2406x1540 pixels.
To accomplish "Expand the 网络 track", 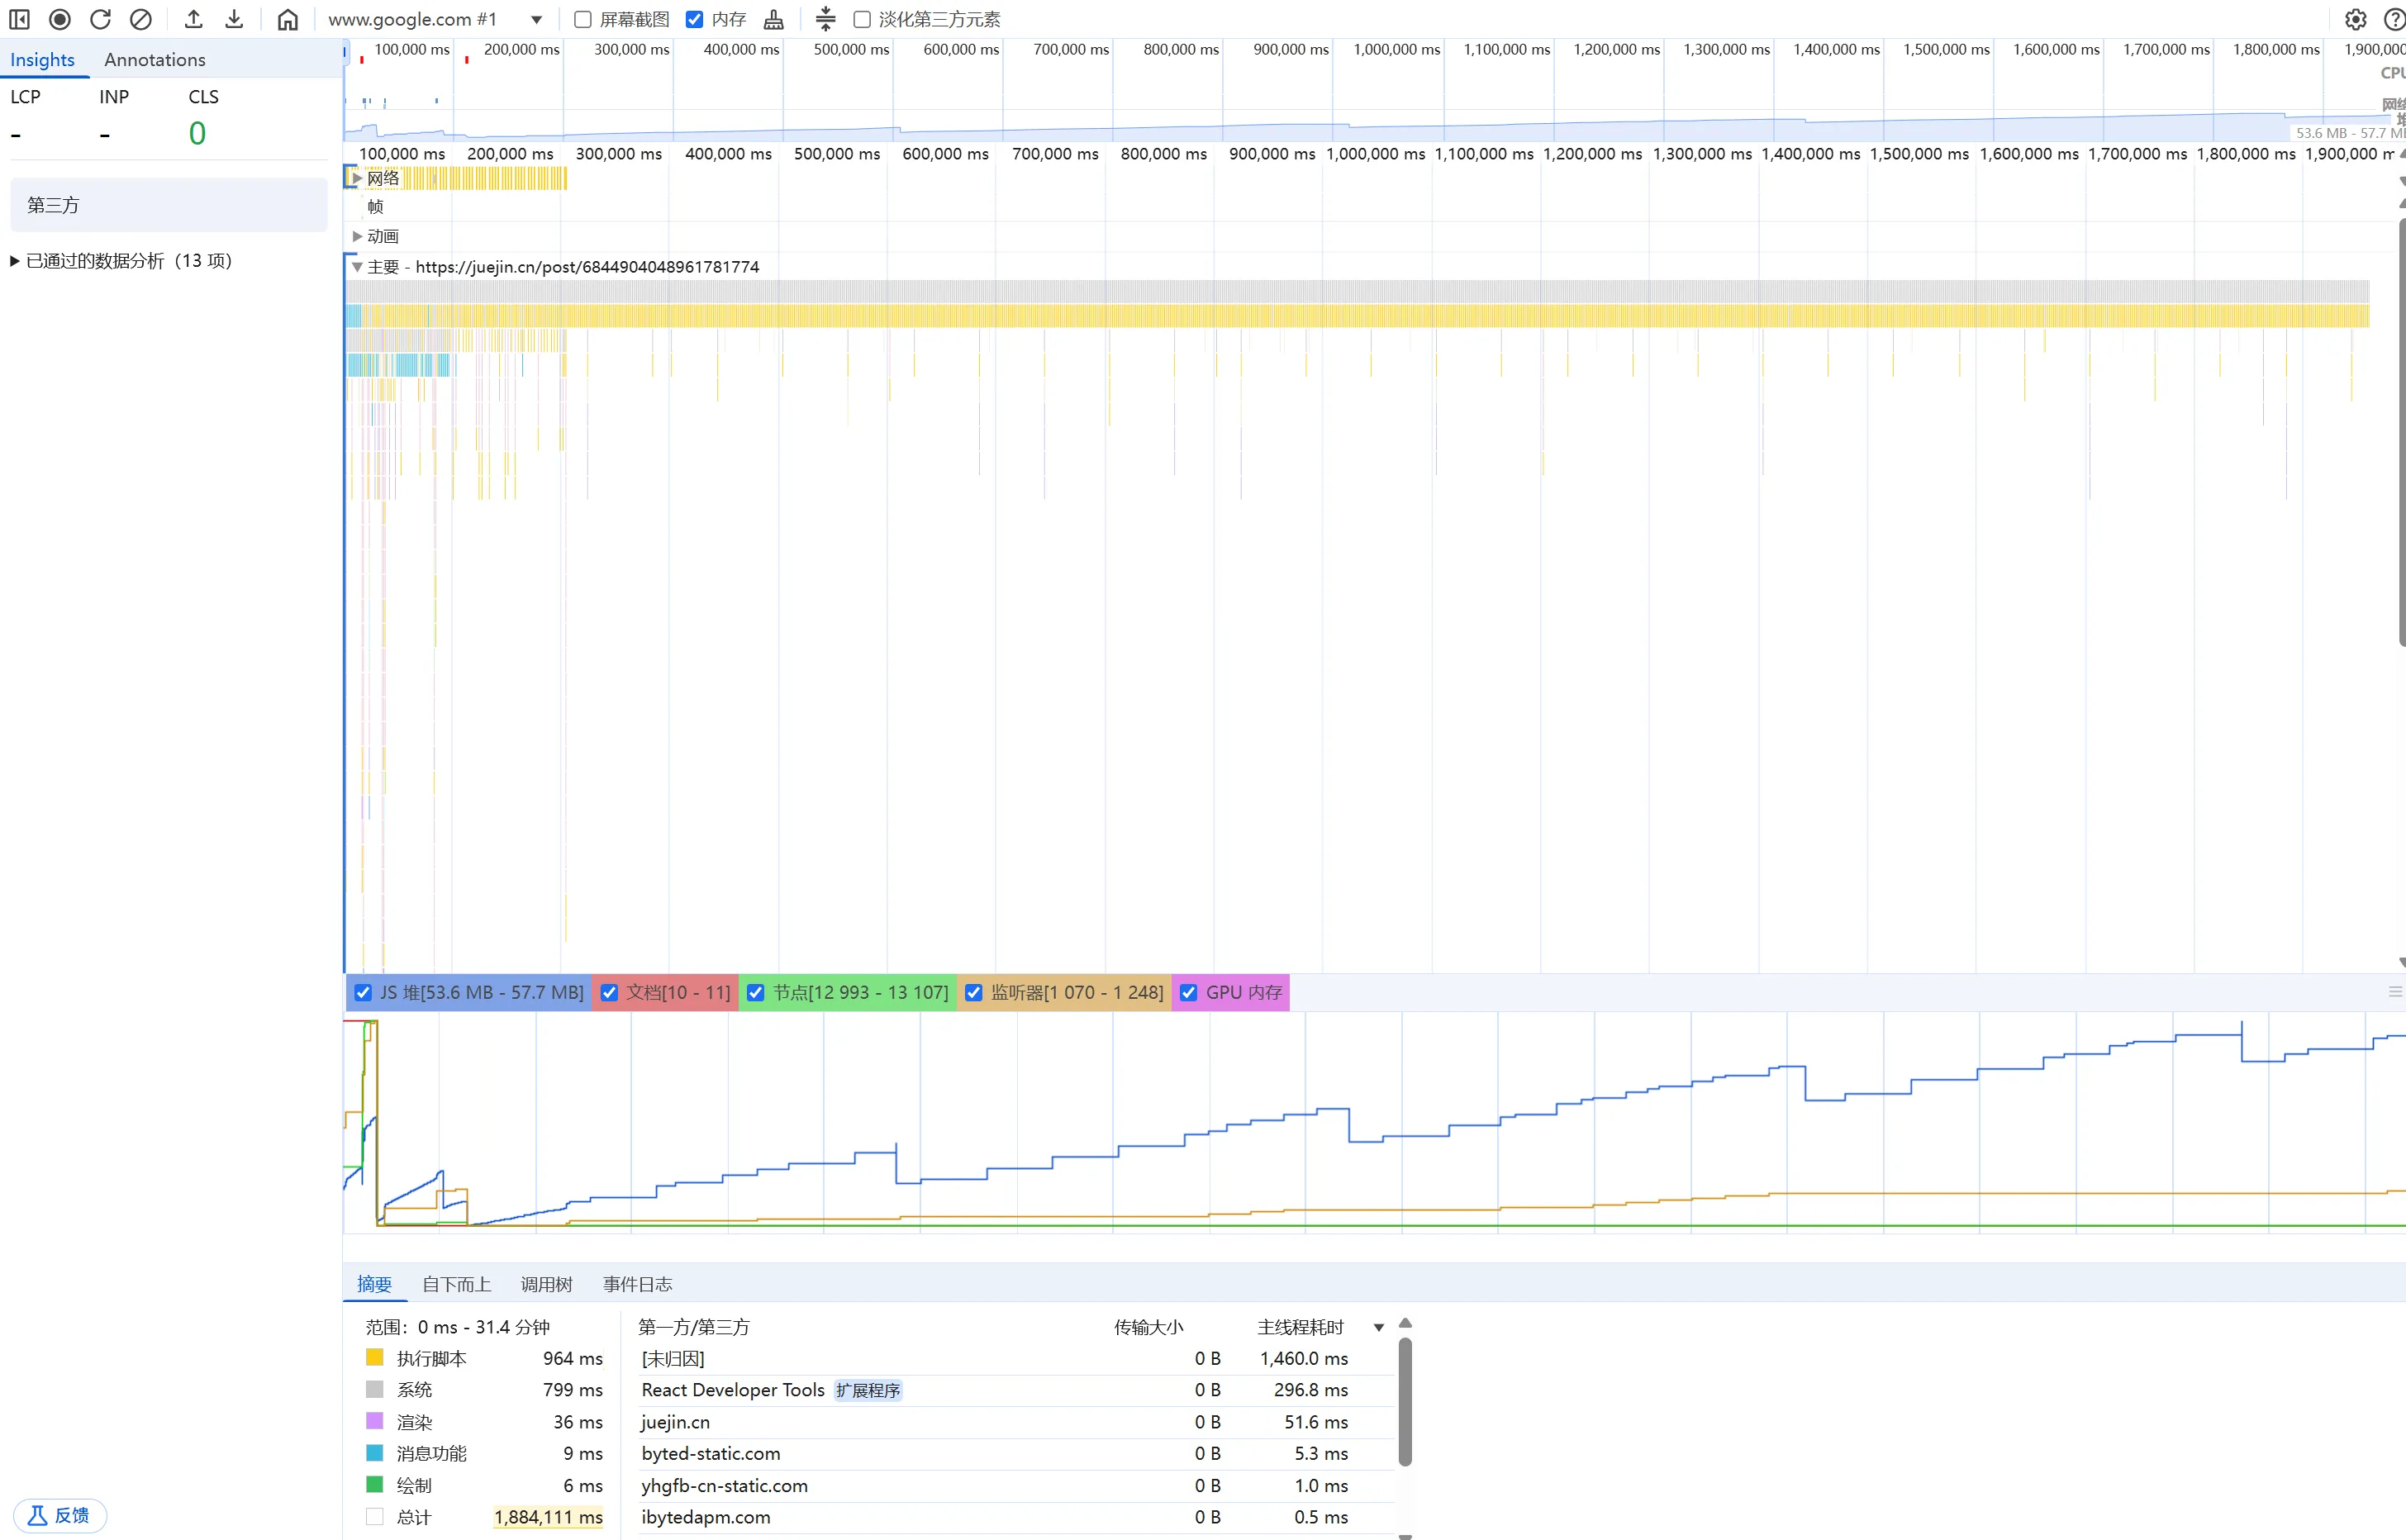I will pyautogui.click(x=357, y=178).
